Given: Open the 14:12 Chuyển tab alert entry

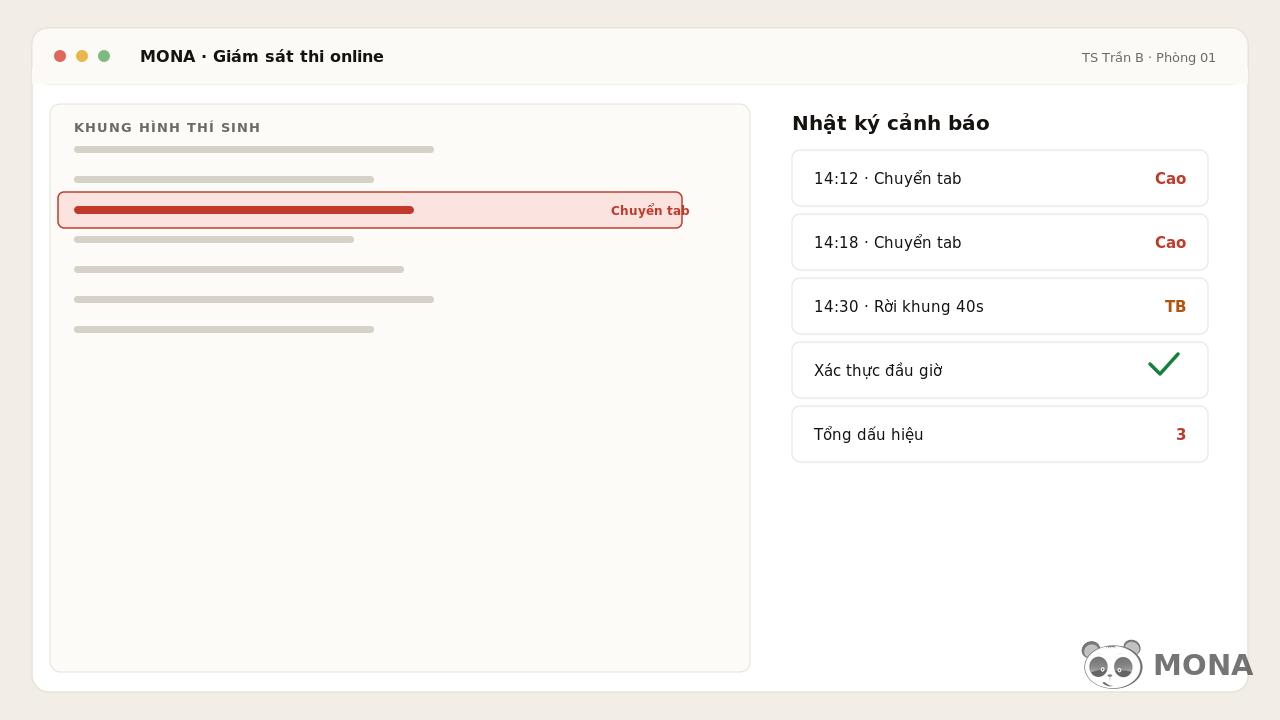Looking at the screenshot, I should pos(1000,178).
